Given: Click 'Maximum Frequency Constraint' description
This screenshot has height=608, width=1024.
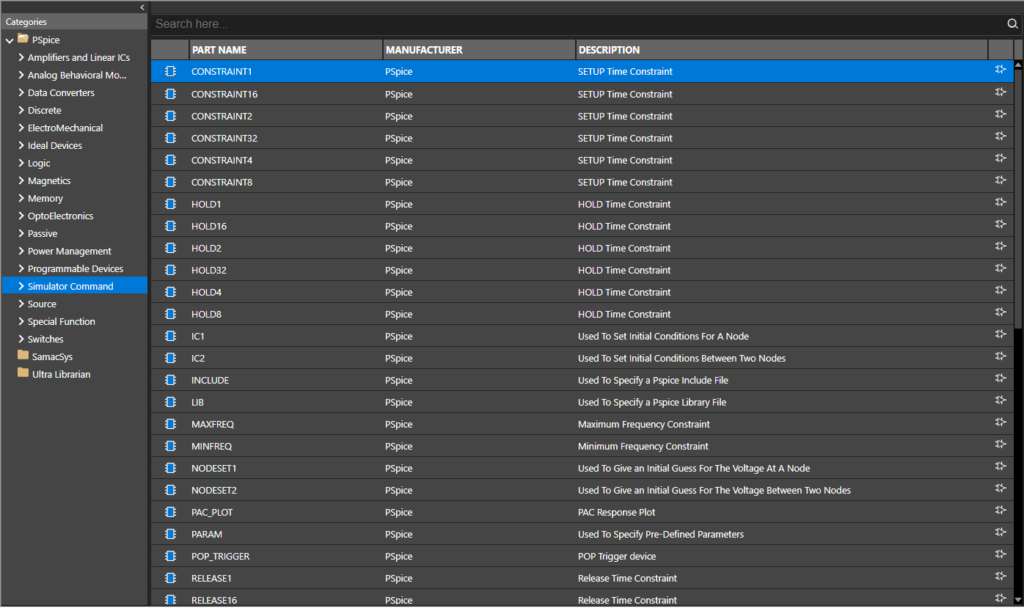Looking at the screenshot, I should pos(643,424).
